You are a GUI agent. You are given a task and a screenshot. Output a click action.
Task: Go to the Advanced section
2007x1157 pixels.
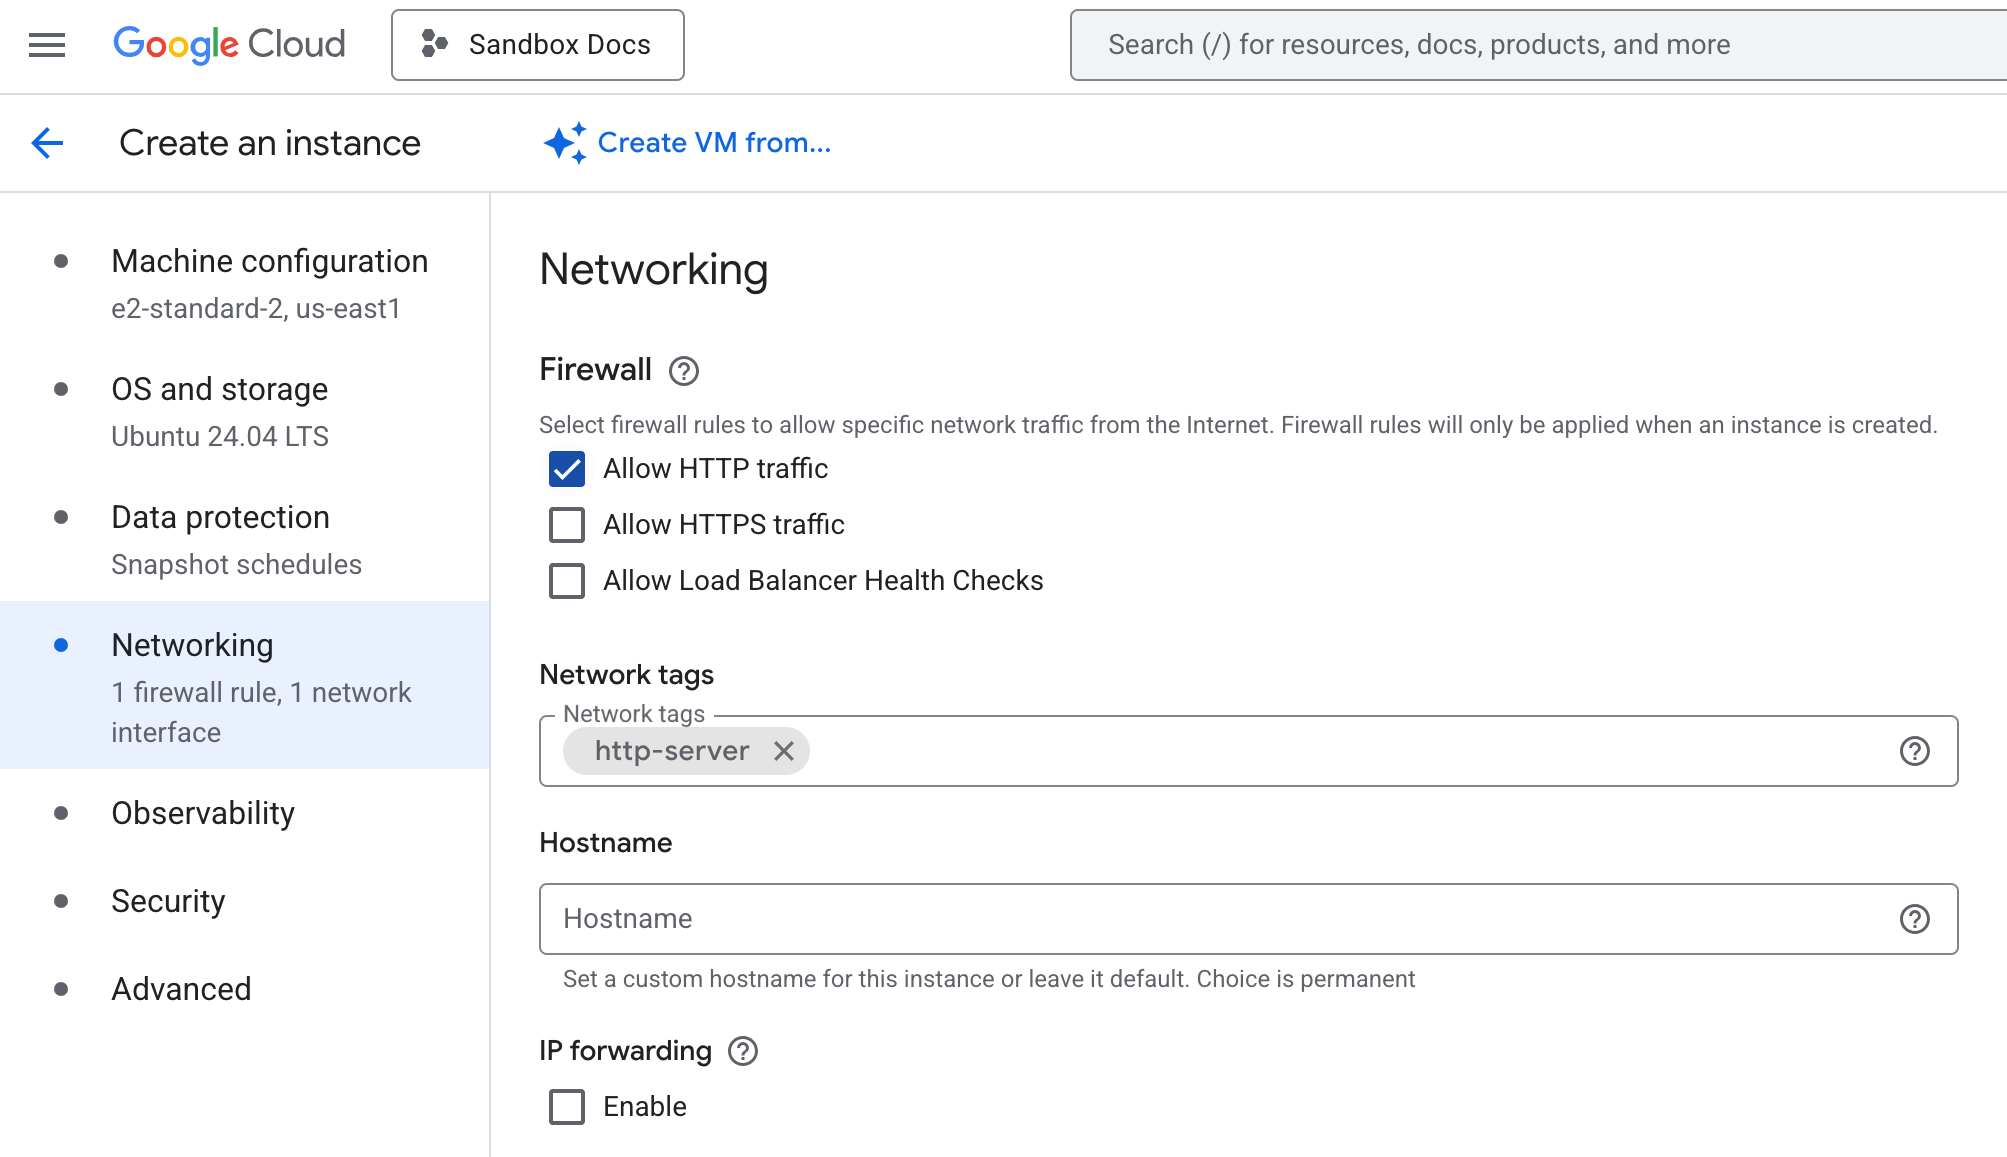(x=181, y=989)
